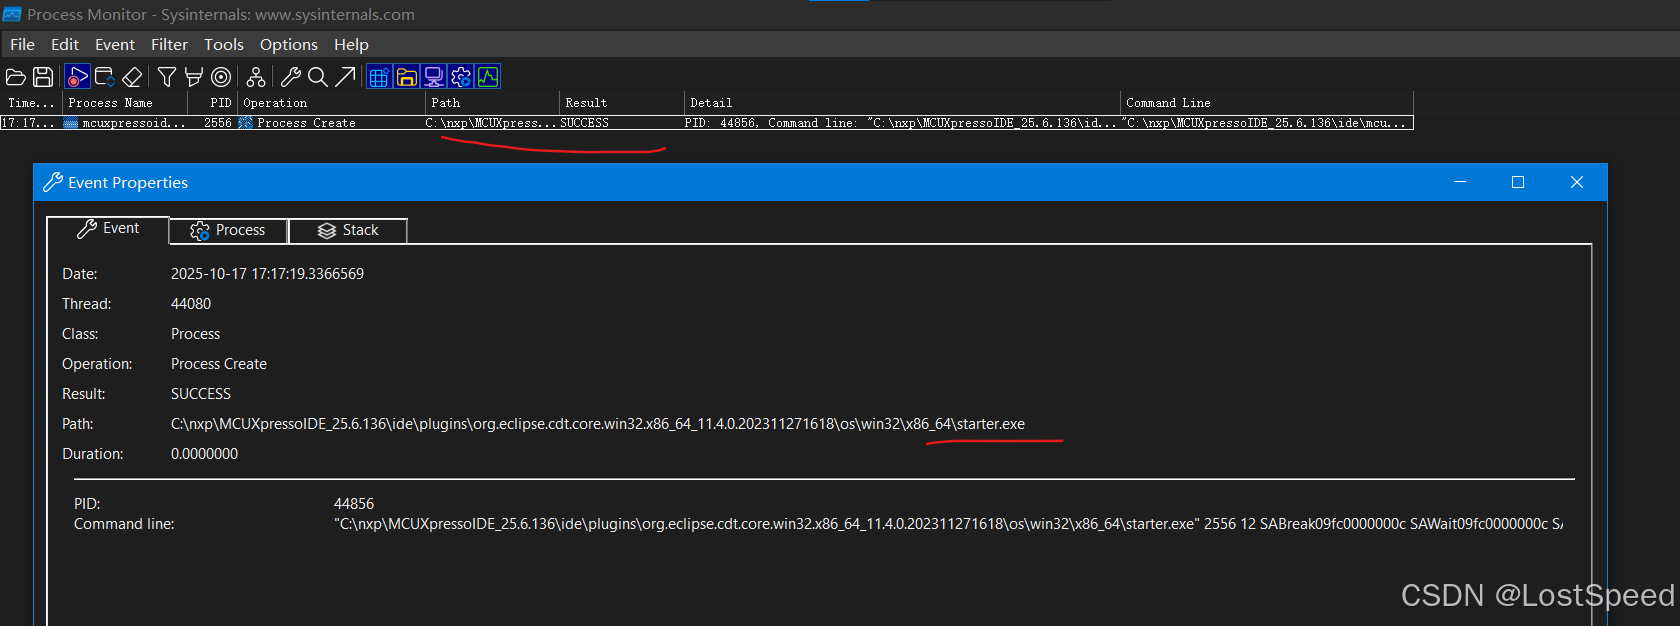This screenshot has height=626, width=1680.
Task: Click the Open file toolbar icon
Action: click(15, 77)
